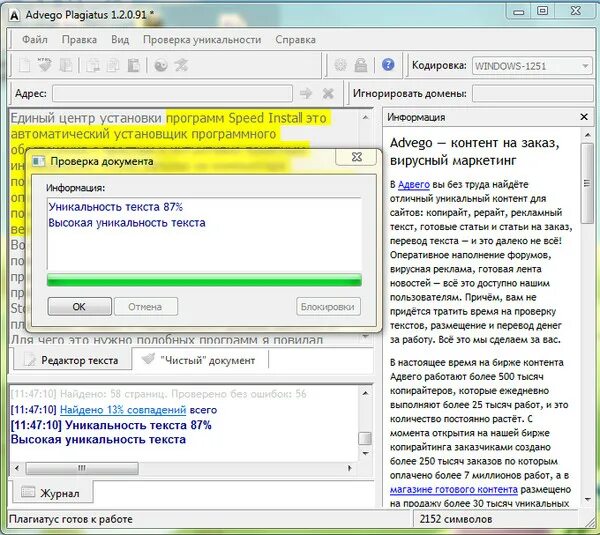Click the copy toolbar icon

point(113,65)
